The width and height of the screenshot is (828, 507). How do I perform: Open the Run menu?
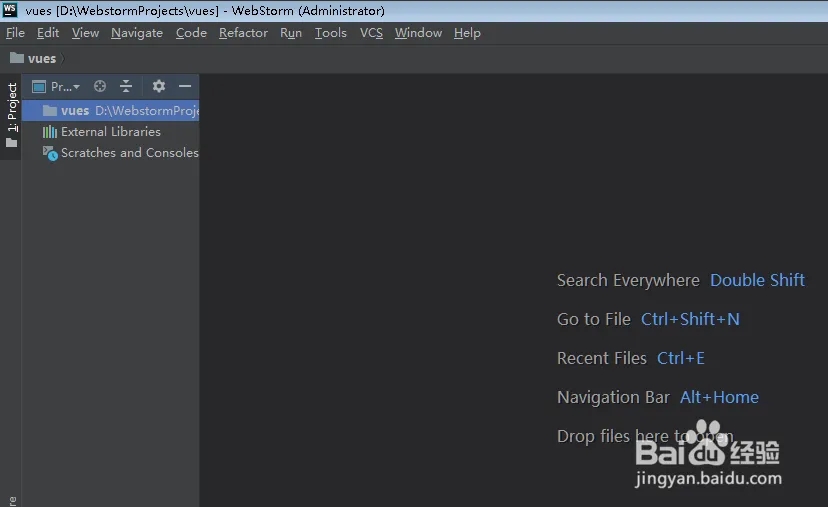290,33
